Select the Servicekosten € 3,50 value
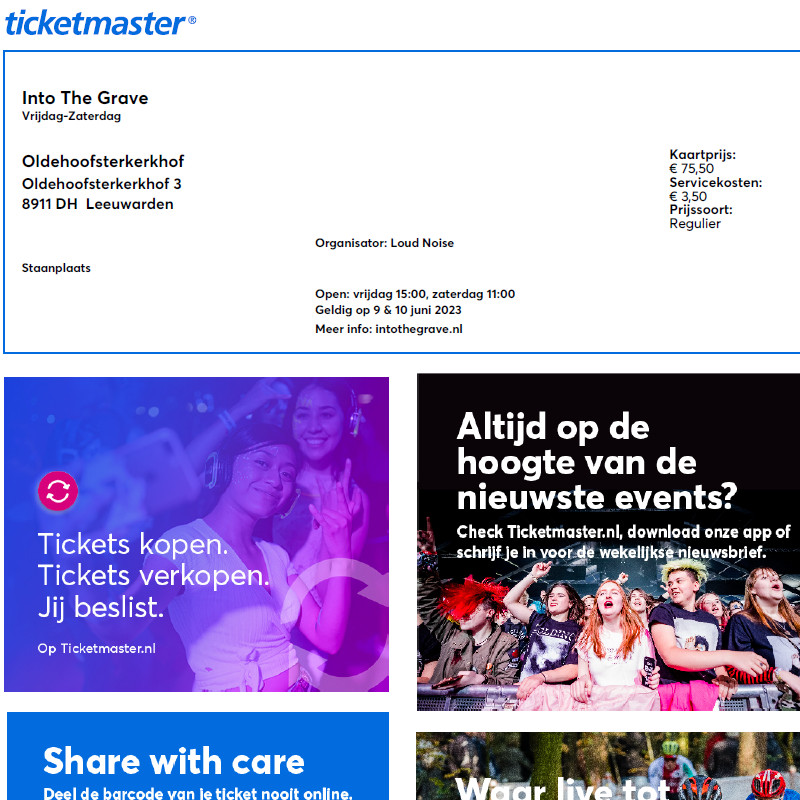800x800 pixels. 688,196
